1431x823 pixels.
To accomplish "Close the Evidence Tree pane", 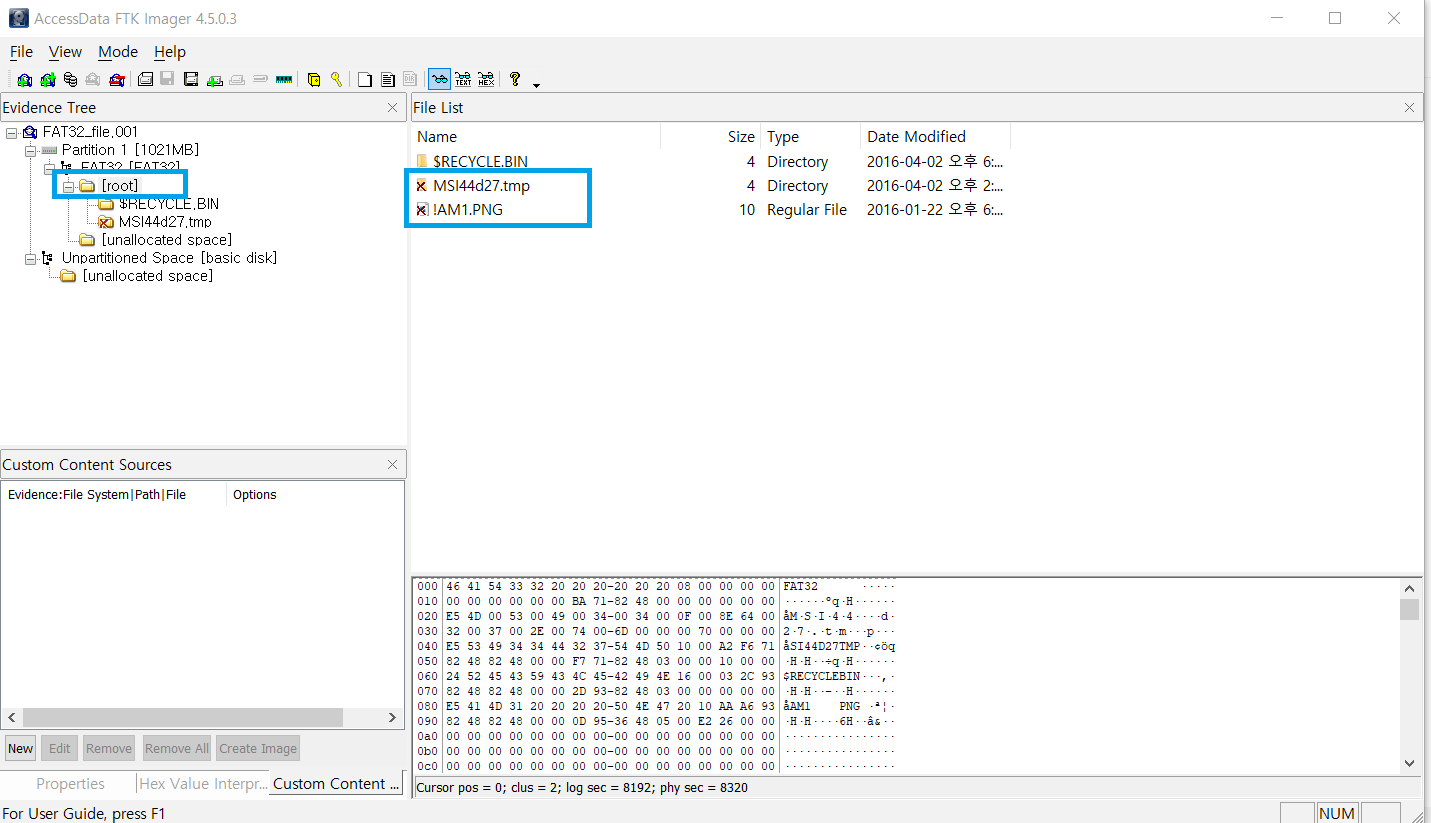I will (x=393, y=108).
